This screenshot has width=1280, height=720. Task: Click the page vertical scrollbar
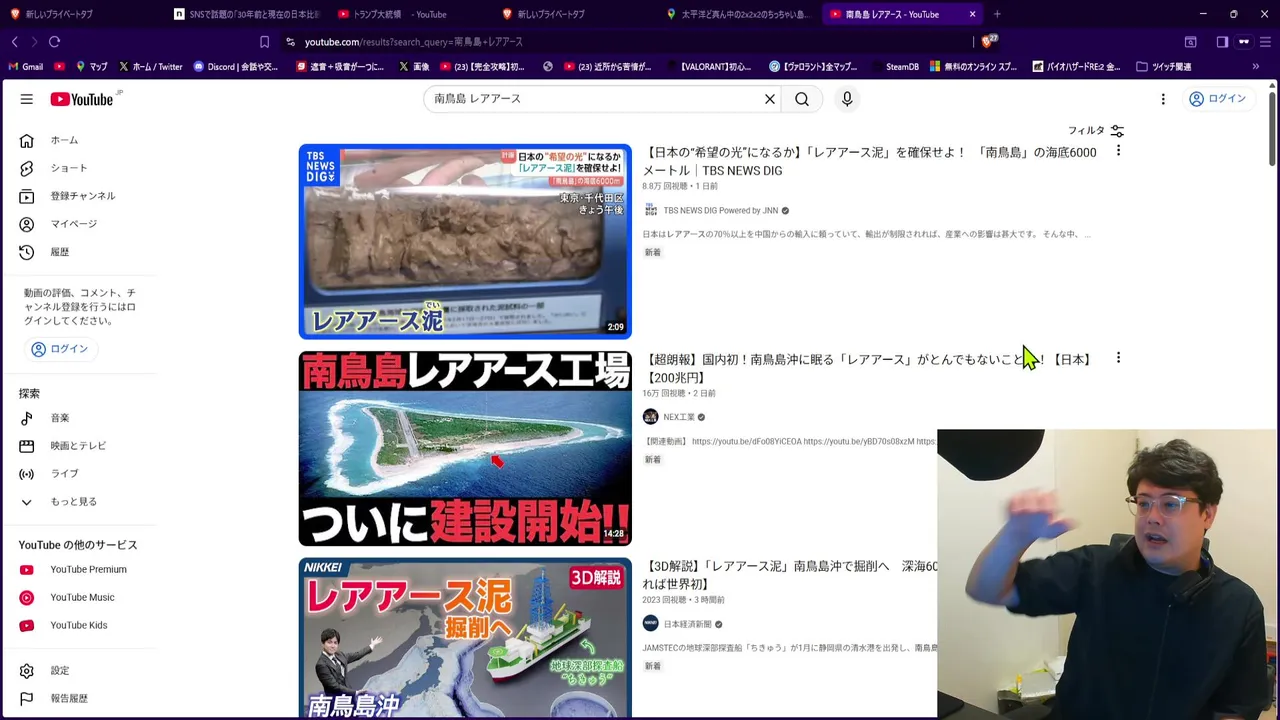[1272, 130]
